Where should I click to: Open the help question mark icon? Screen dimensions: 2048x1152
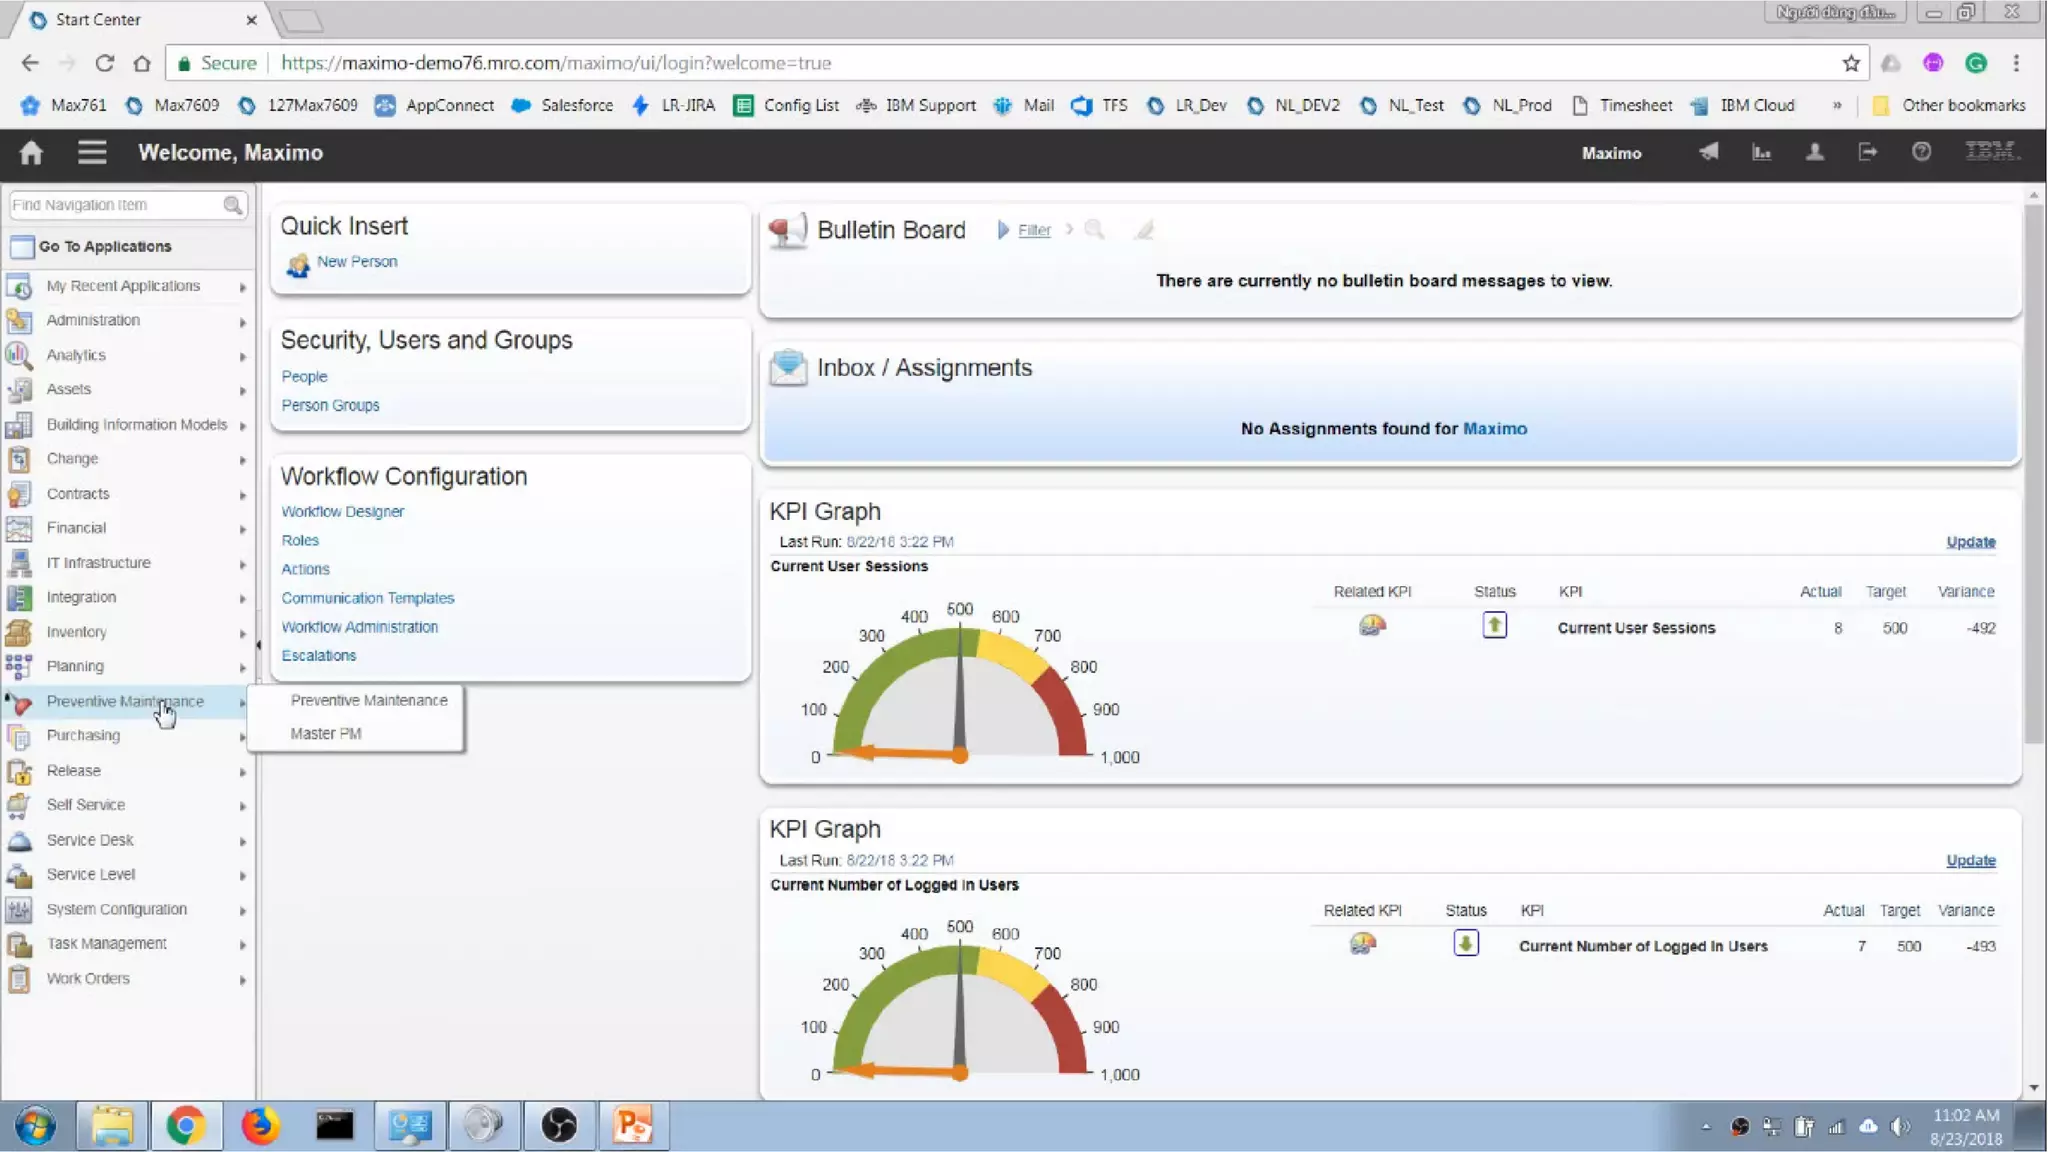[x=1921, y=152]
